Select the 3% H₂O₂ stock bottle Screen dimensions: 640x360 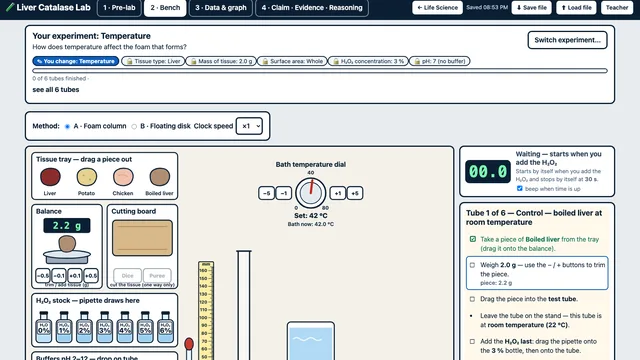(x=104, y=327)
